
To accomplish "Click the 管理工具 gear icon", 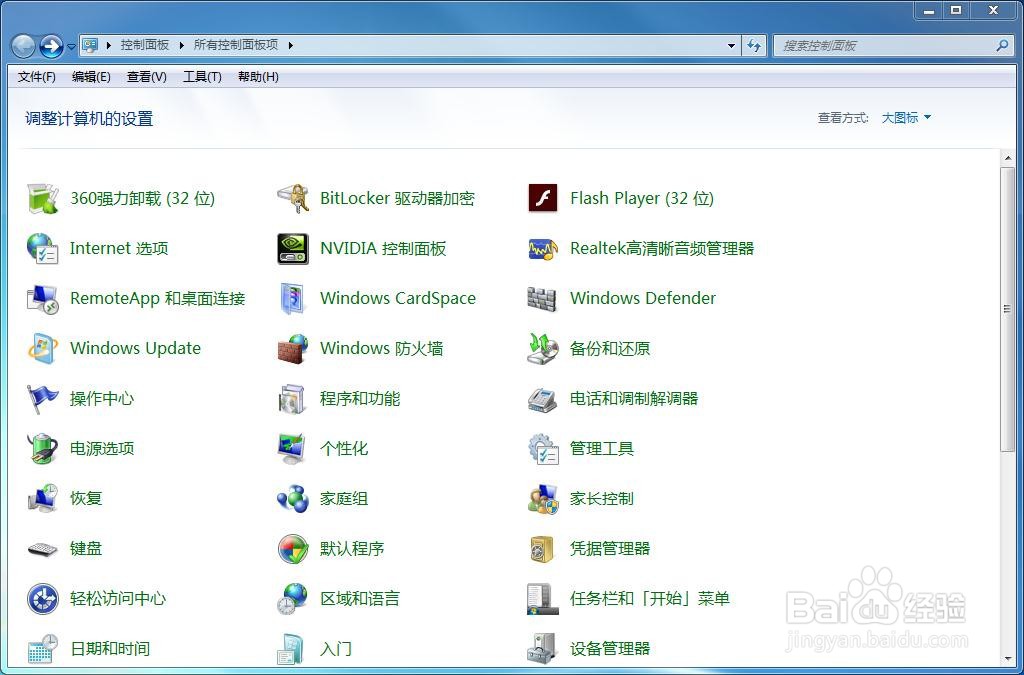I will 543,449.
